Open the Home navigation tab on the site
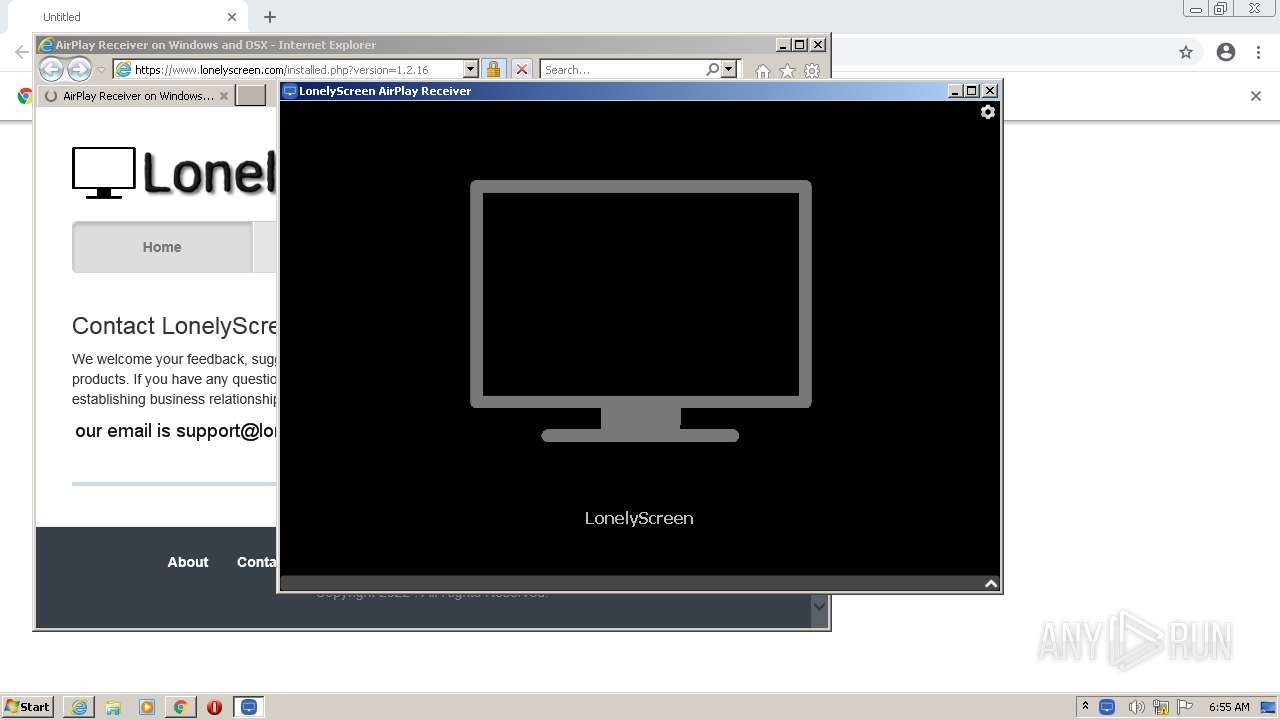Image resolution: width=1280 pixels, height=720 pixels. 162,247
